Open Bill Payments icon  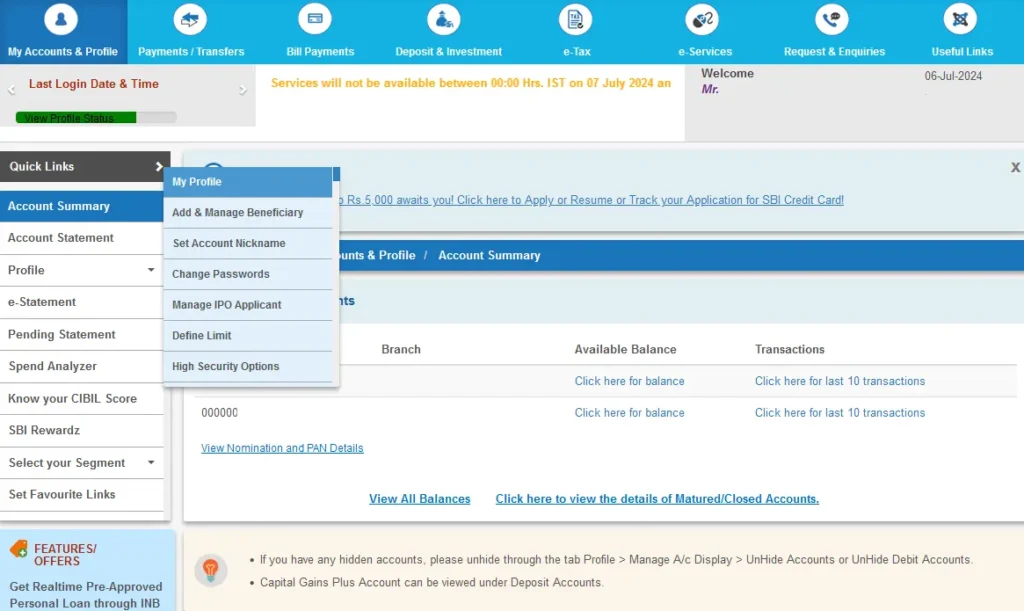tap(315, 19)
